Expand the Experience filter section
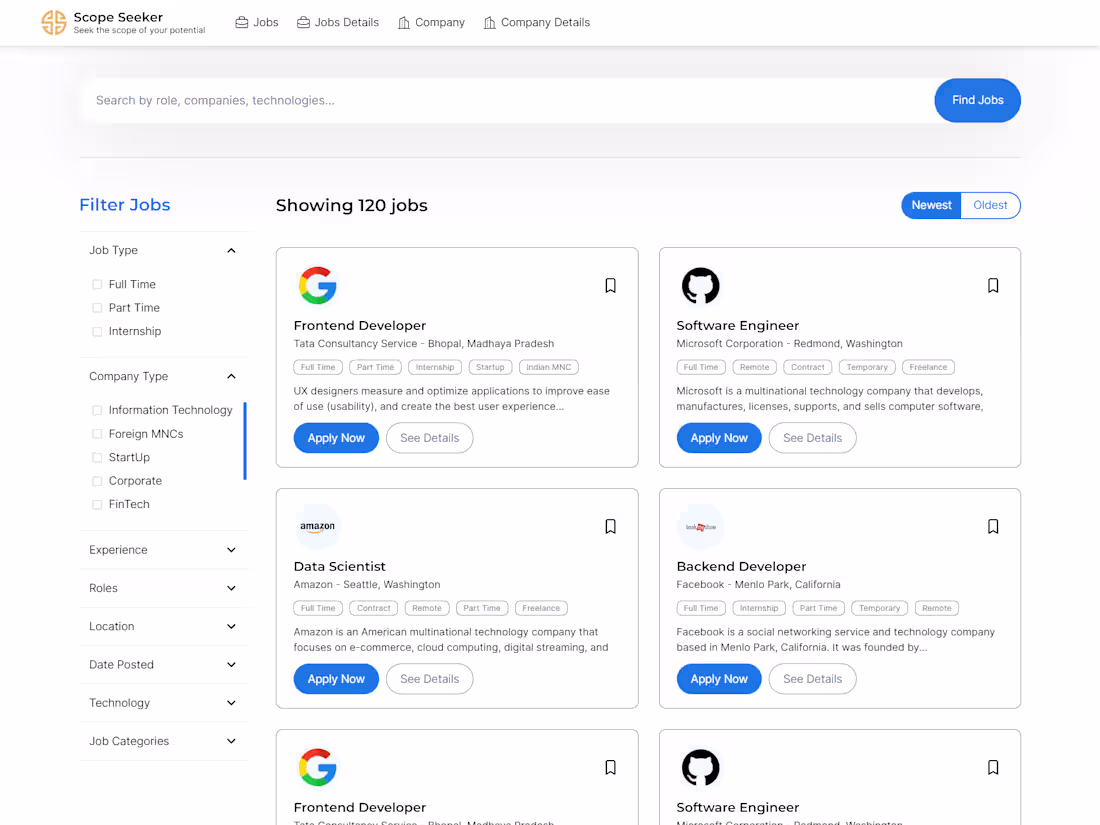Viewport: 1100px width, 825px height. pos(231,550)
